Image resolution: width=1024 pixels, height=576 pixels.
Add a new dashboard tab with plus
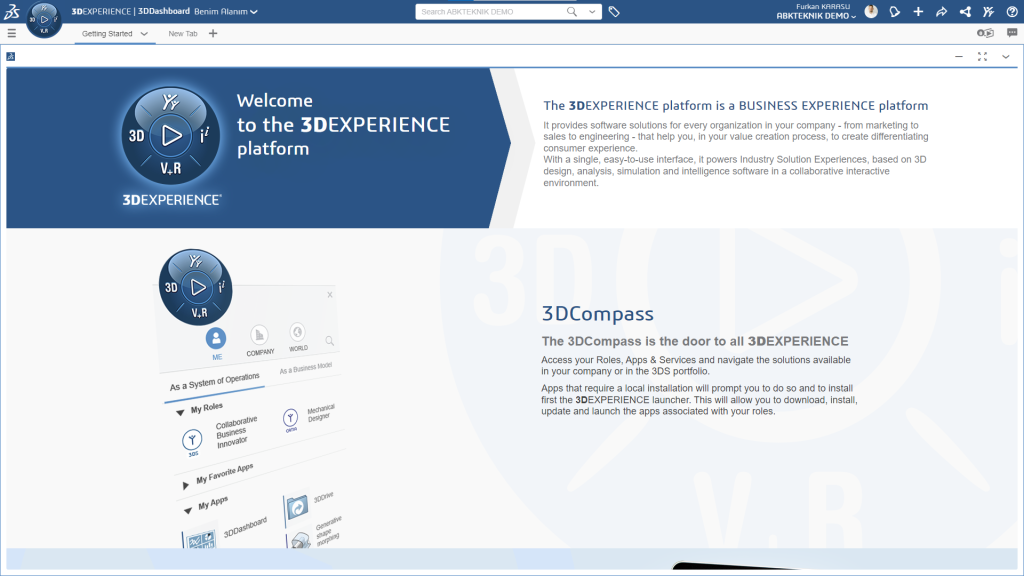click(x=213, y=34)
